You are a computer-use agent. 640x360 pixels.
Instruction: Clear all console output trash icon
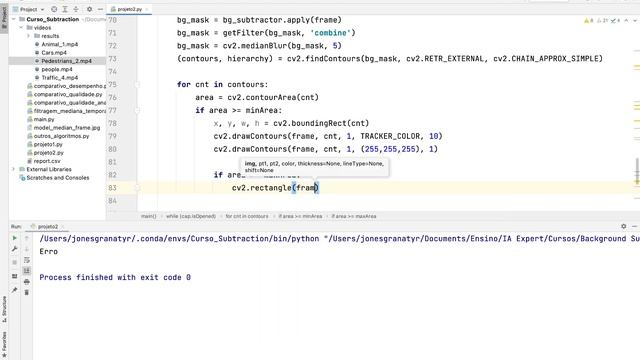point(27,292)
